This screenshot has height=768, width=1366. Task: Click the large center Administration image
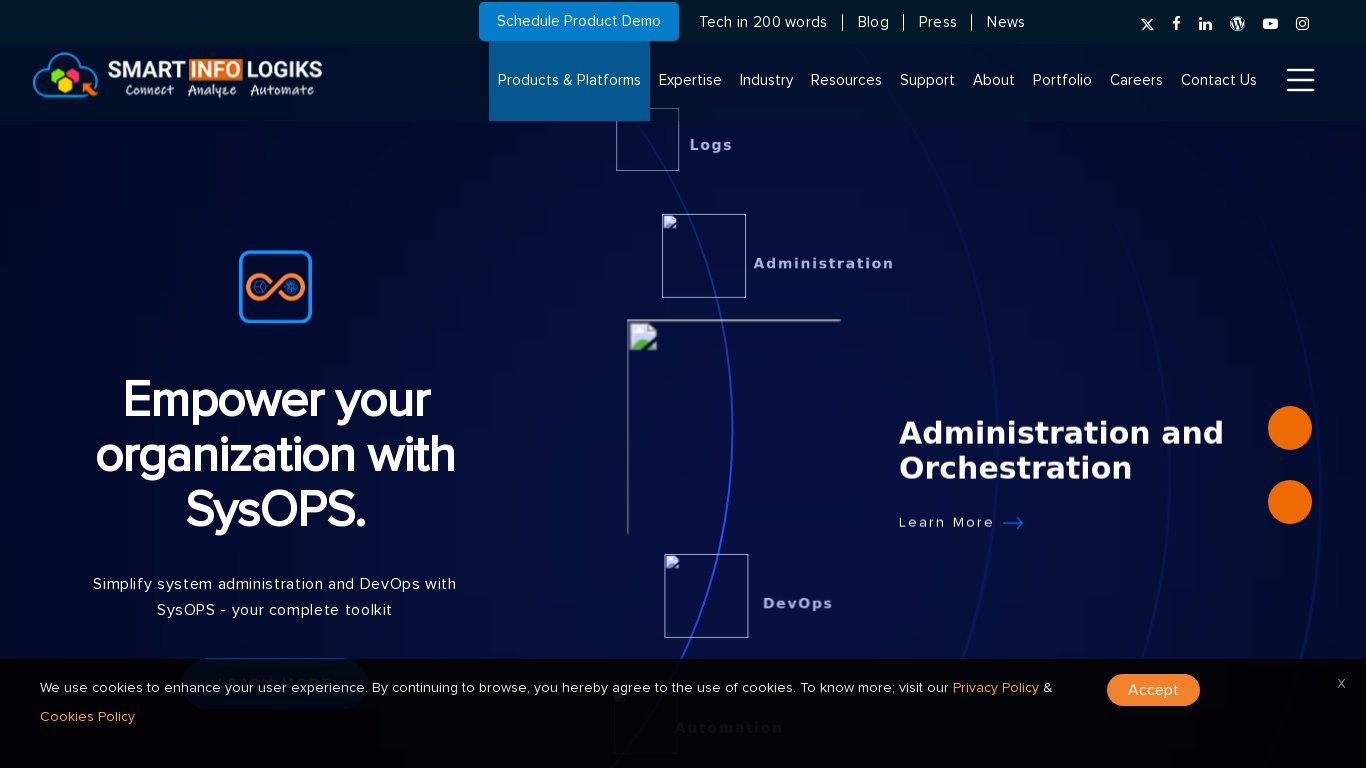(x=734, y=427)
